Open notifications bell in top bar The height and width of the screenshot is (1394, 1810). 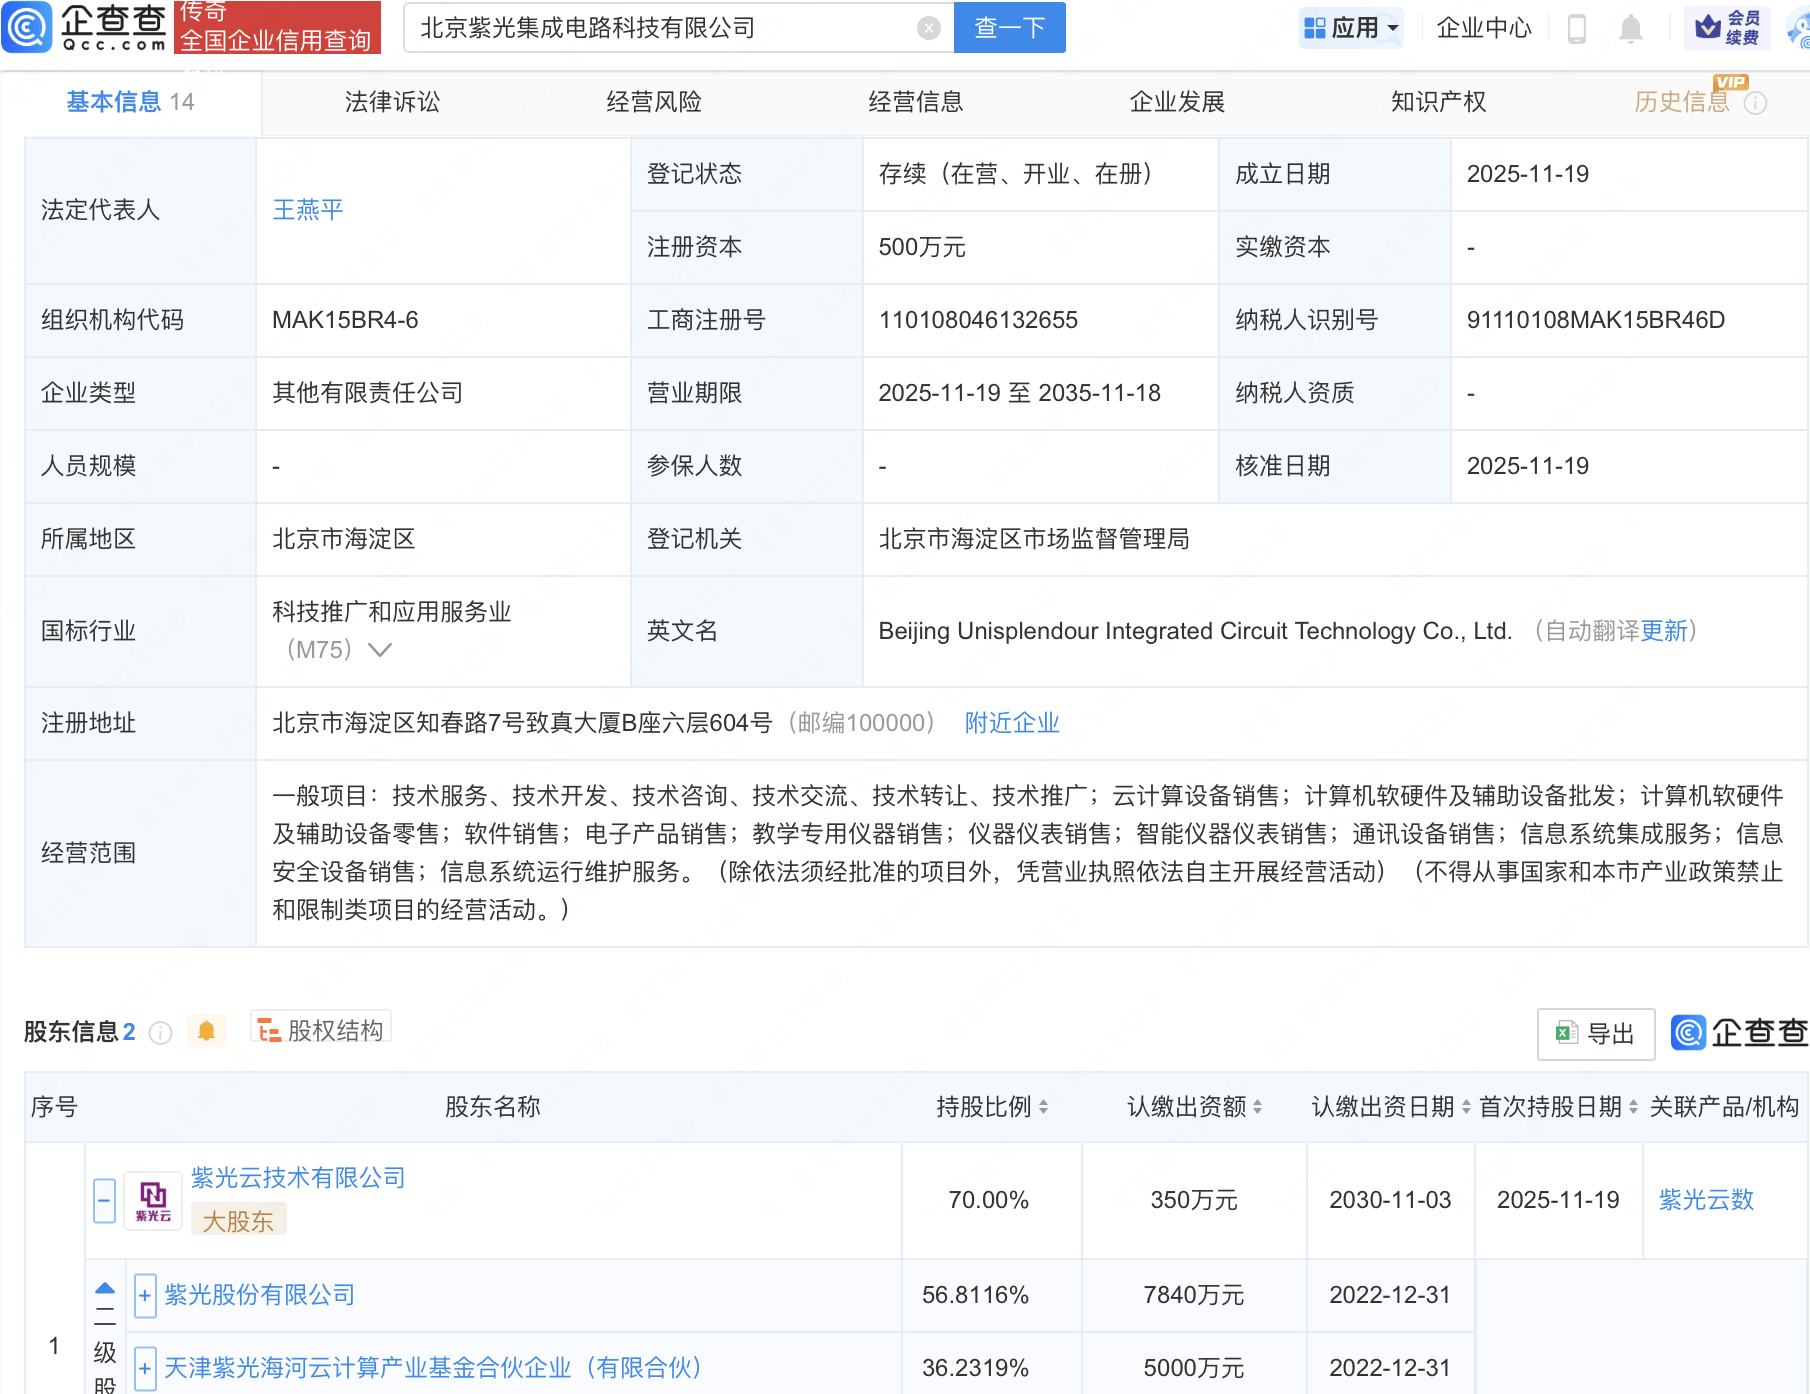1630,29
